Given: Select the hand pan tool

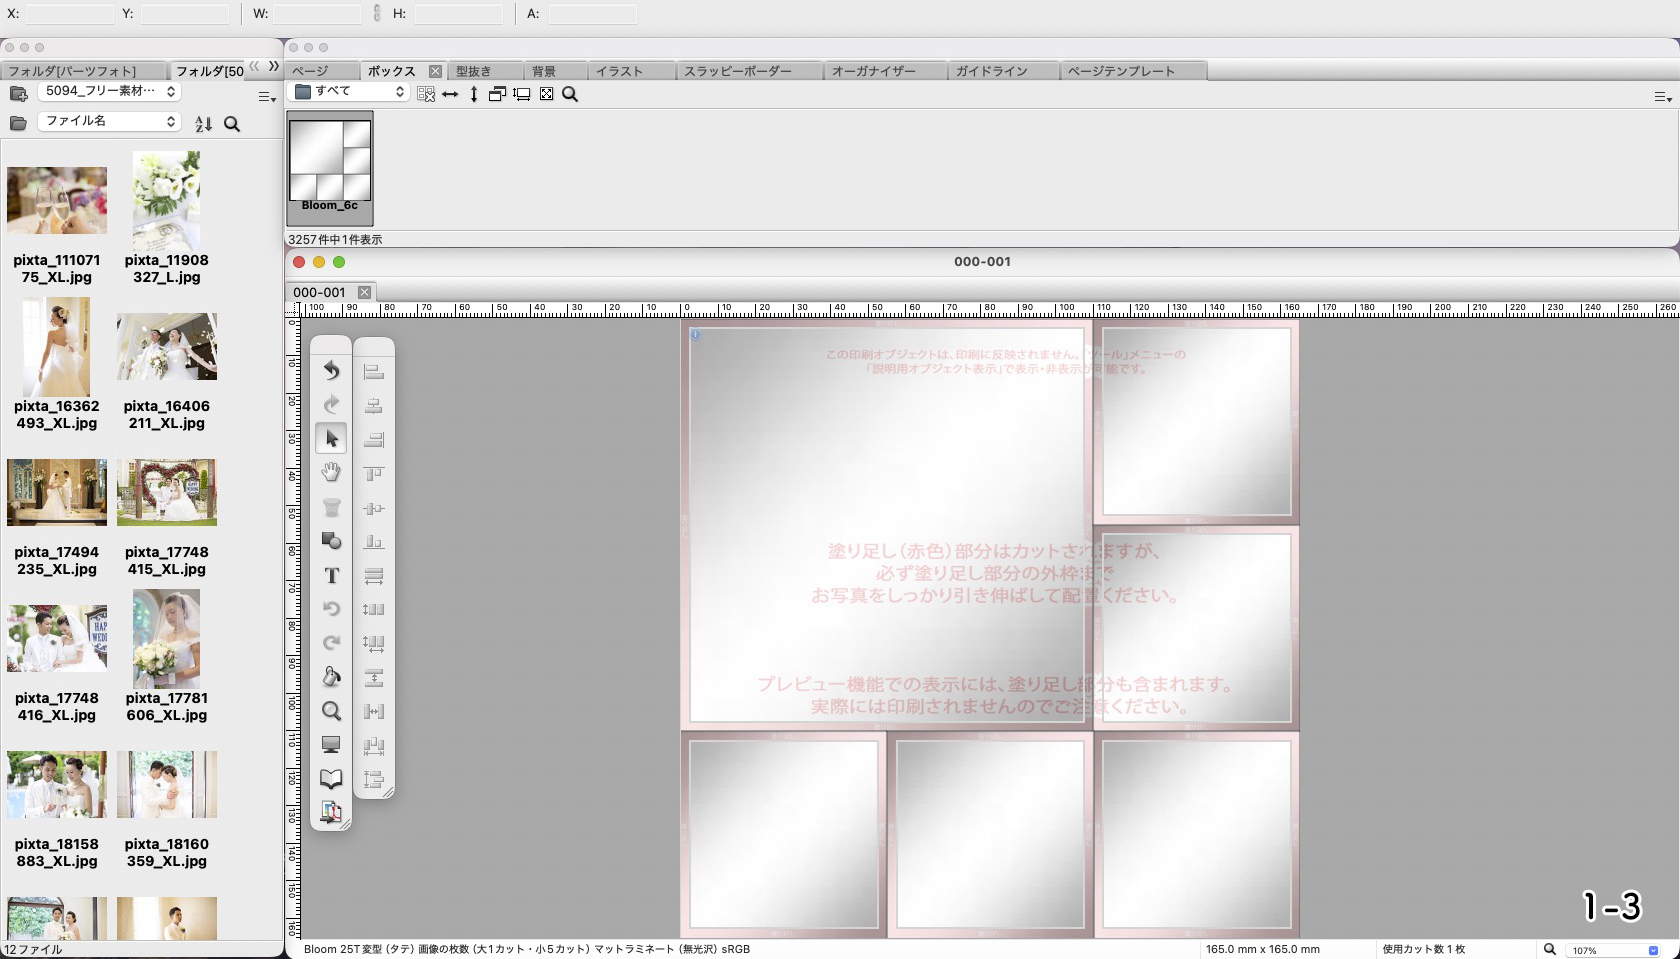Looking at the screenshot, I should pyautogui.click(x=331, y=473).
